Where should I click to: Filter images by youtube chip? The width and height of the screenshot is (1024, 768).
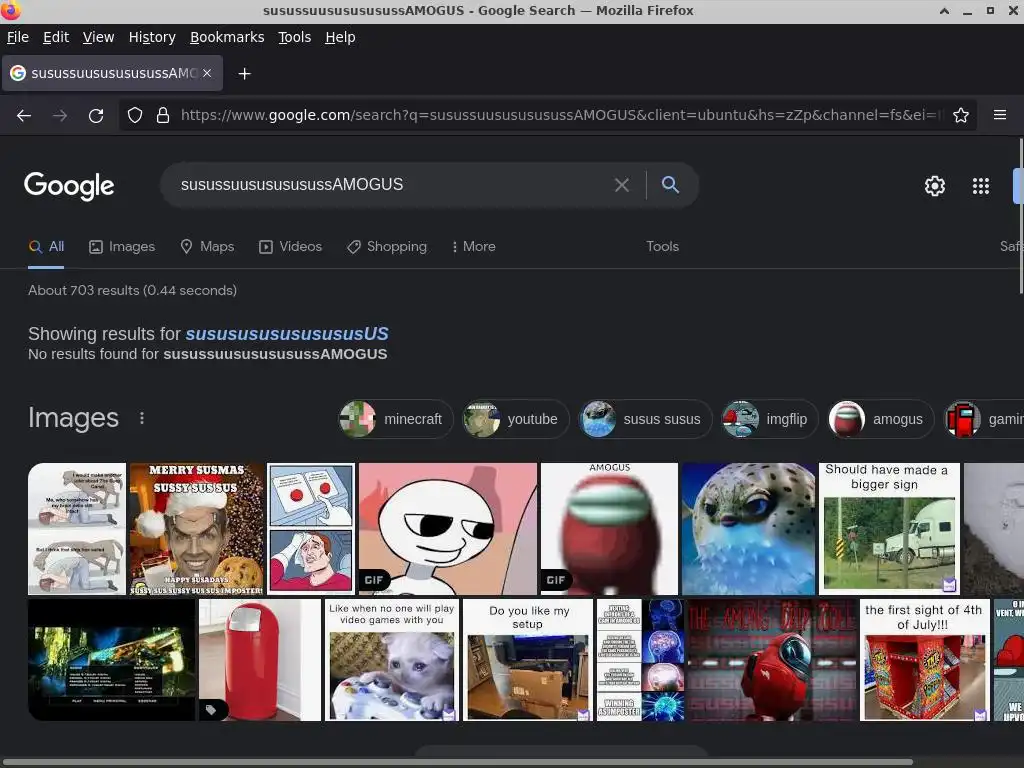point(516,419)
